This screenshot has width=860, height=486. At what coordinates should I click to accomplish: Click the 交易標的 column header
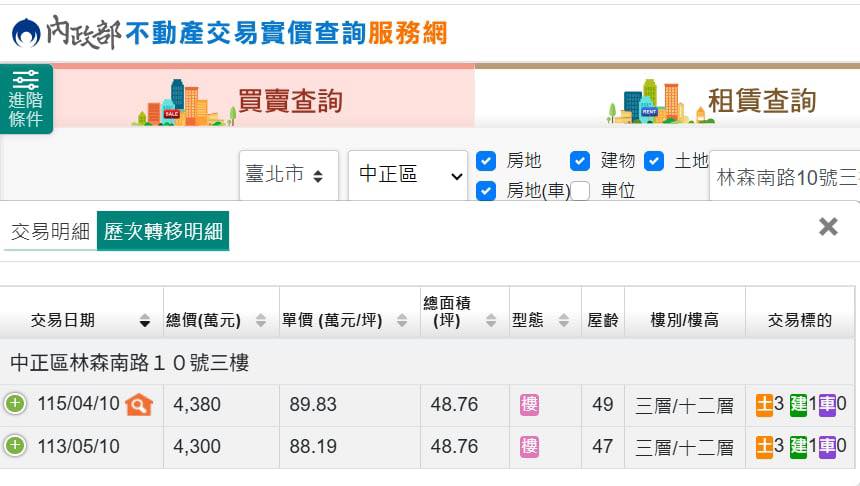pos(800,320)
